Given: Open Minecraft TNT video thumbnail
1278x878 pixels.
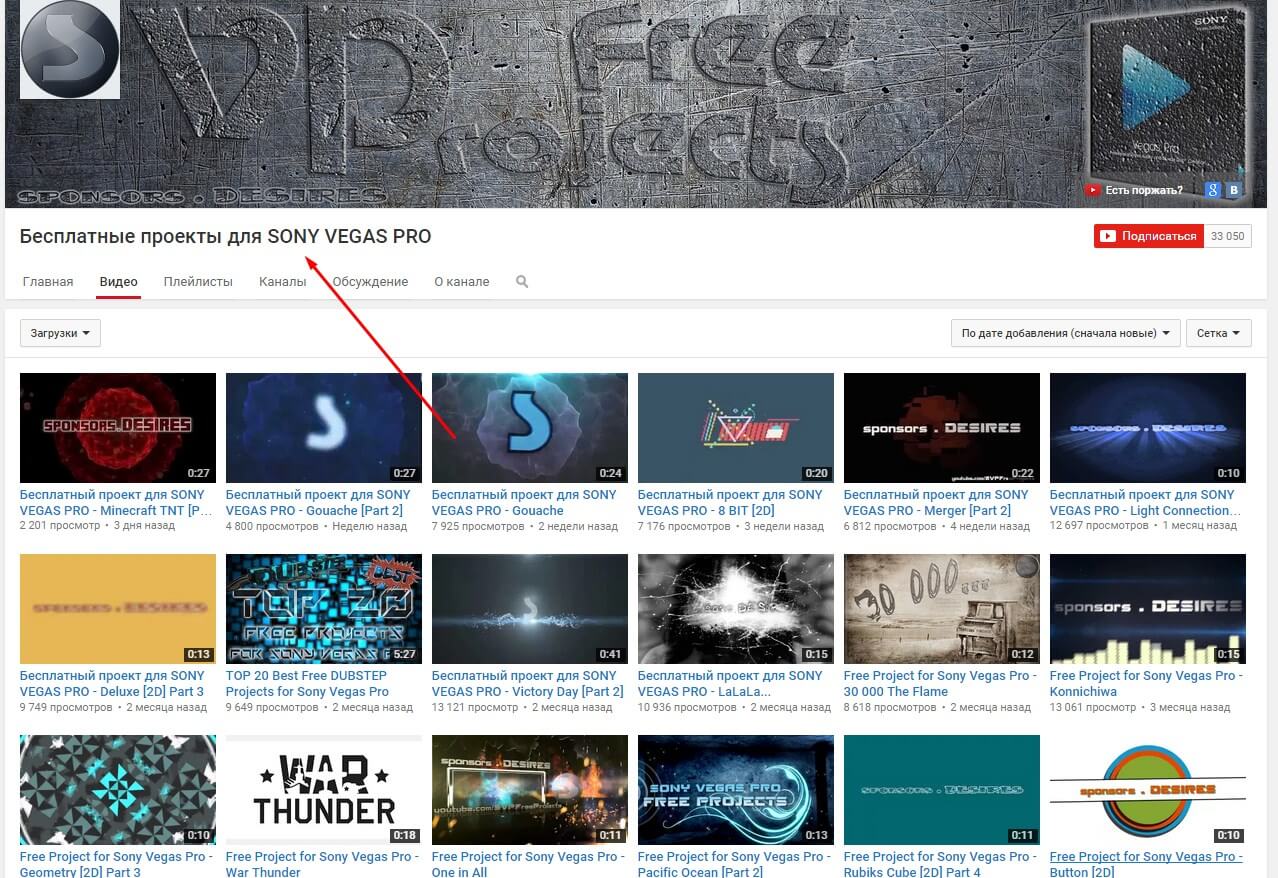Looking at the screenshot, I should (118, 428).
